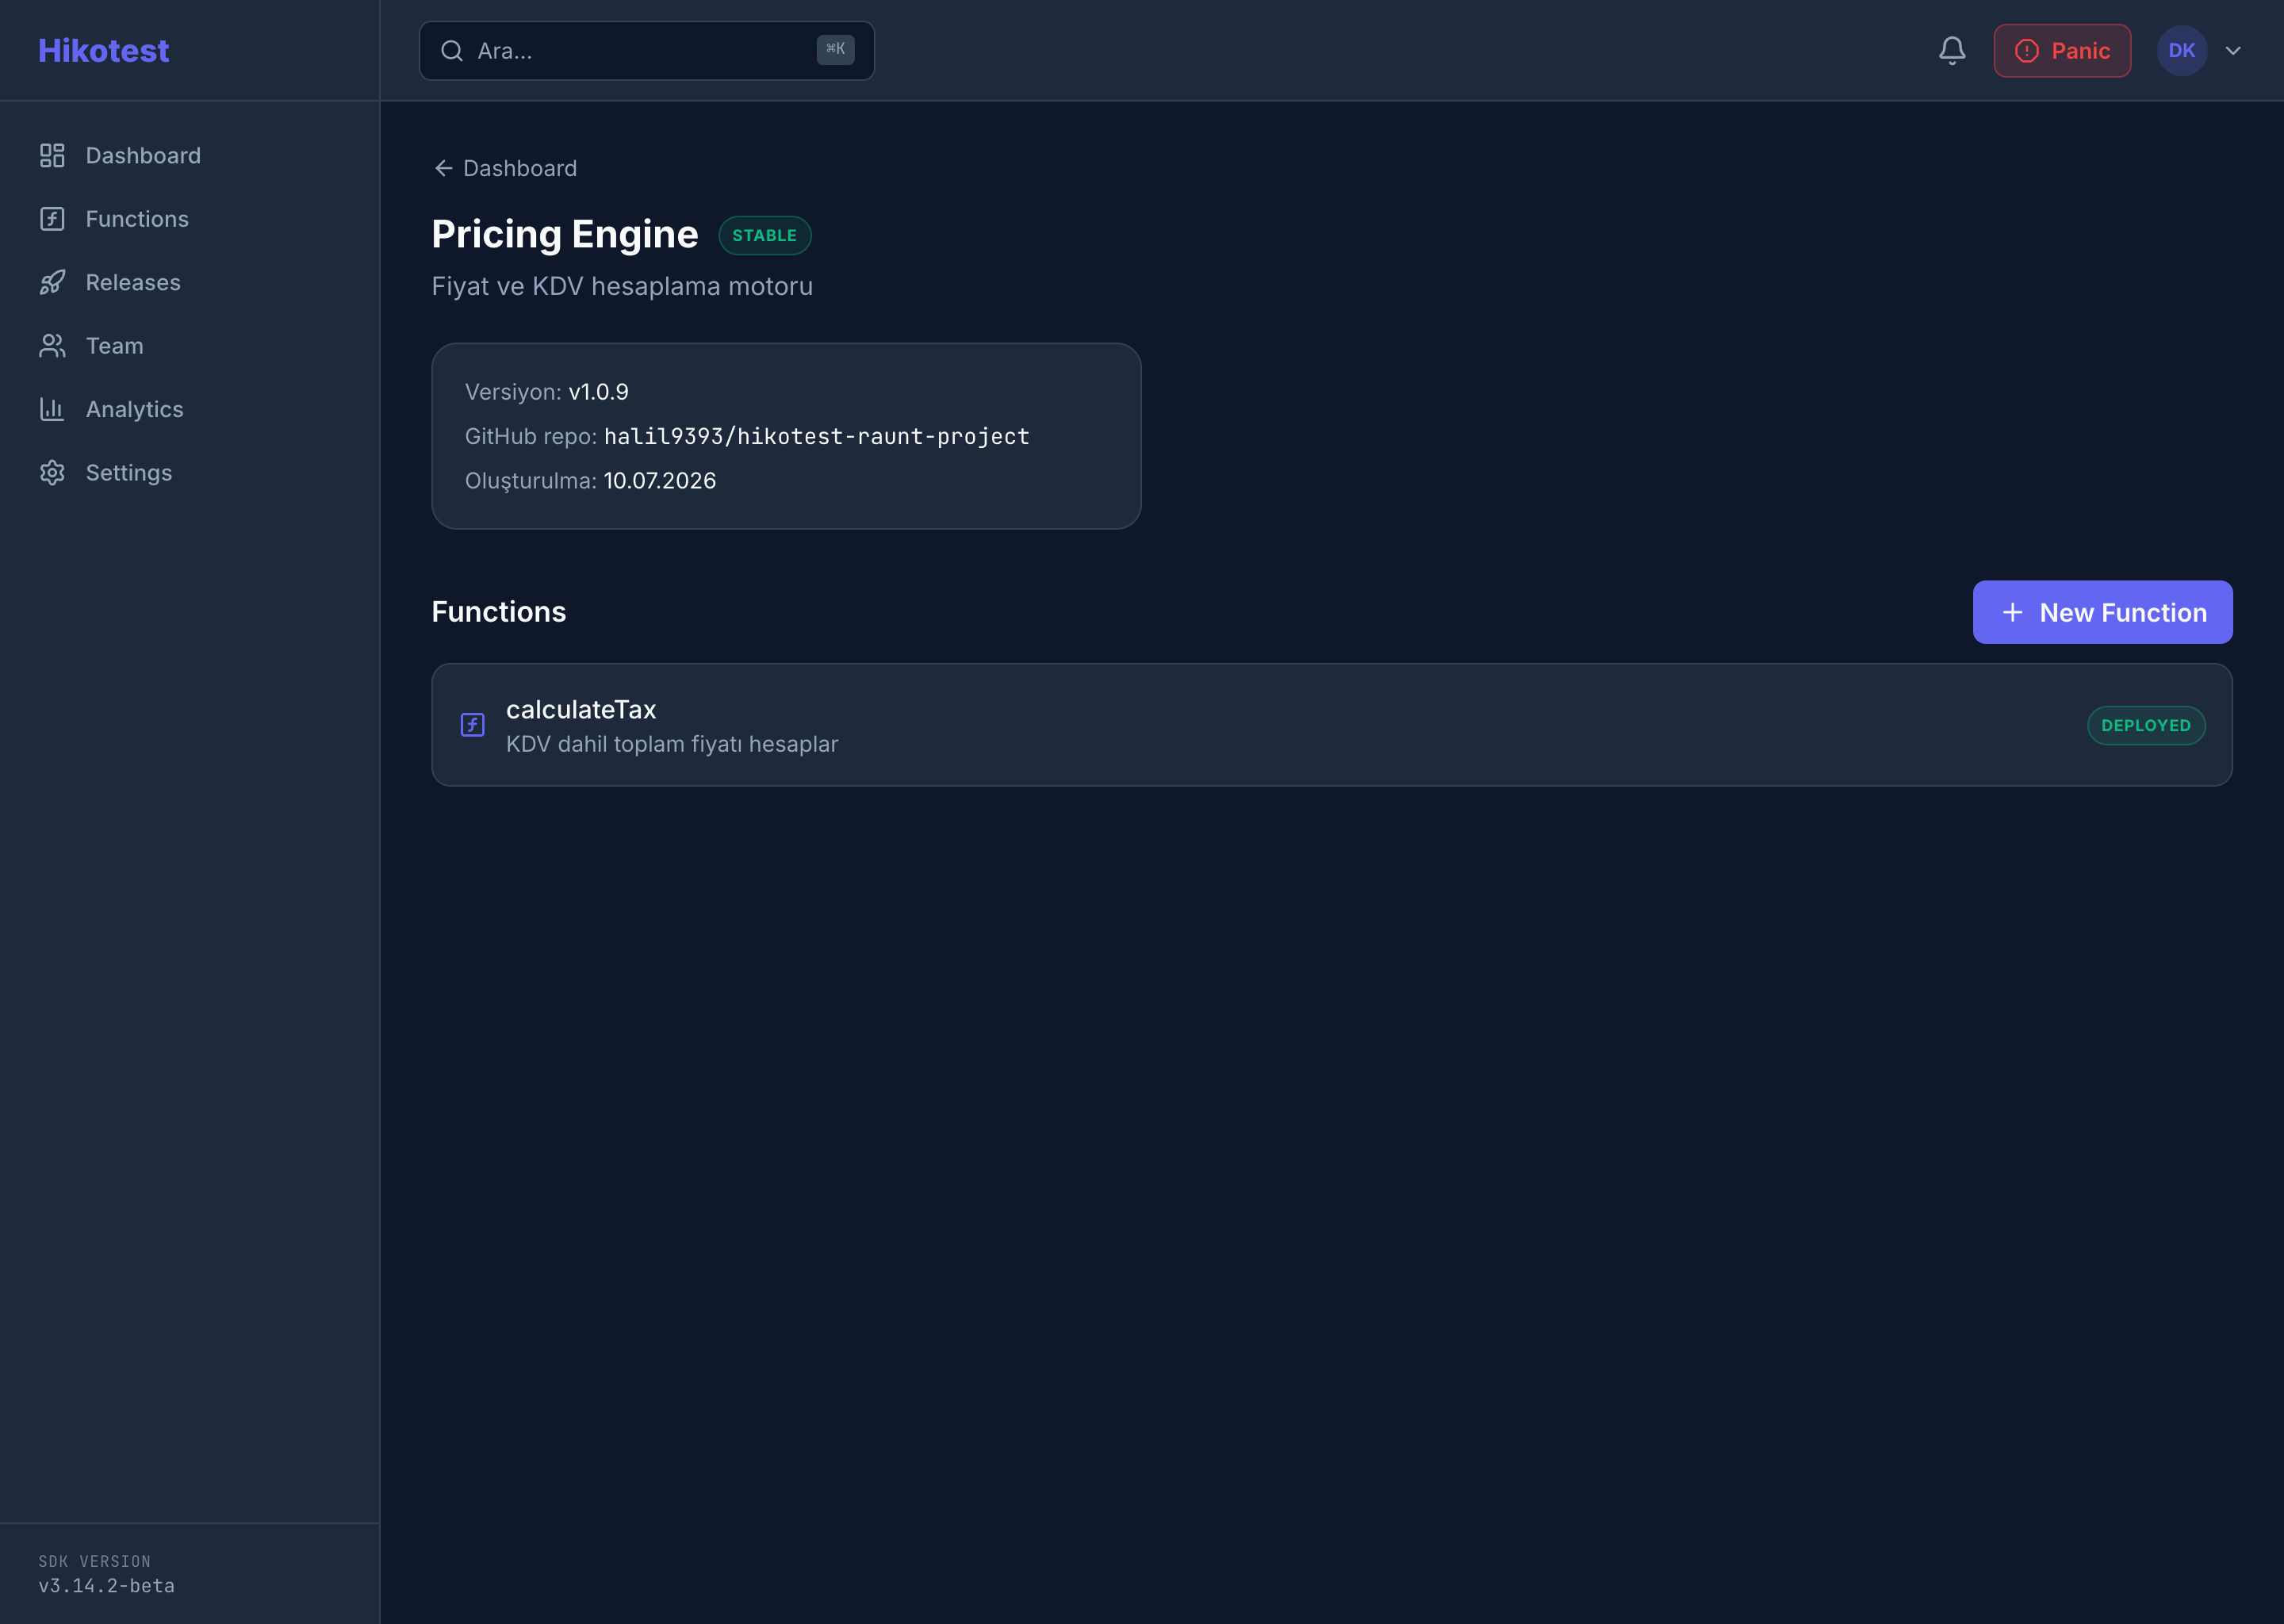Click the Analytics bar chart icon
This screenshot has height=1624, width=2284.
52,409
